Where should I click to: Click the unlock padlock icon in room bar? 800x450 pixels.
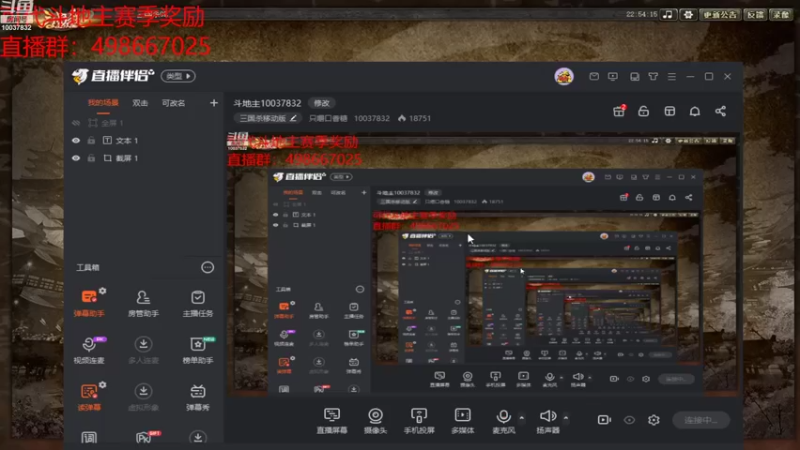point(643,111)
